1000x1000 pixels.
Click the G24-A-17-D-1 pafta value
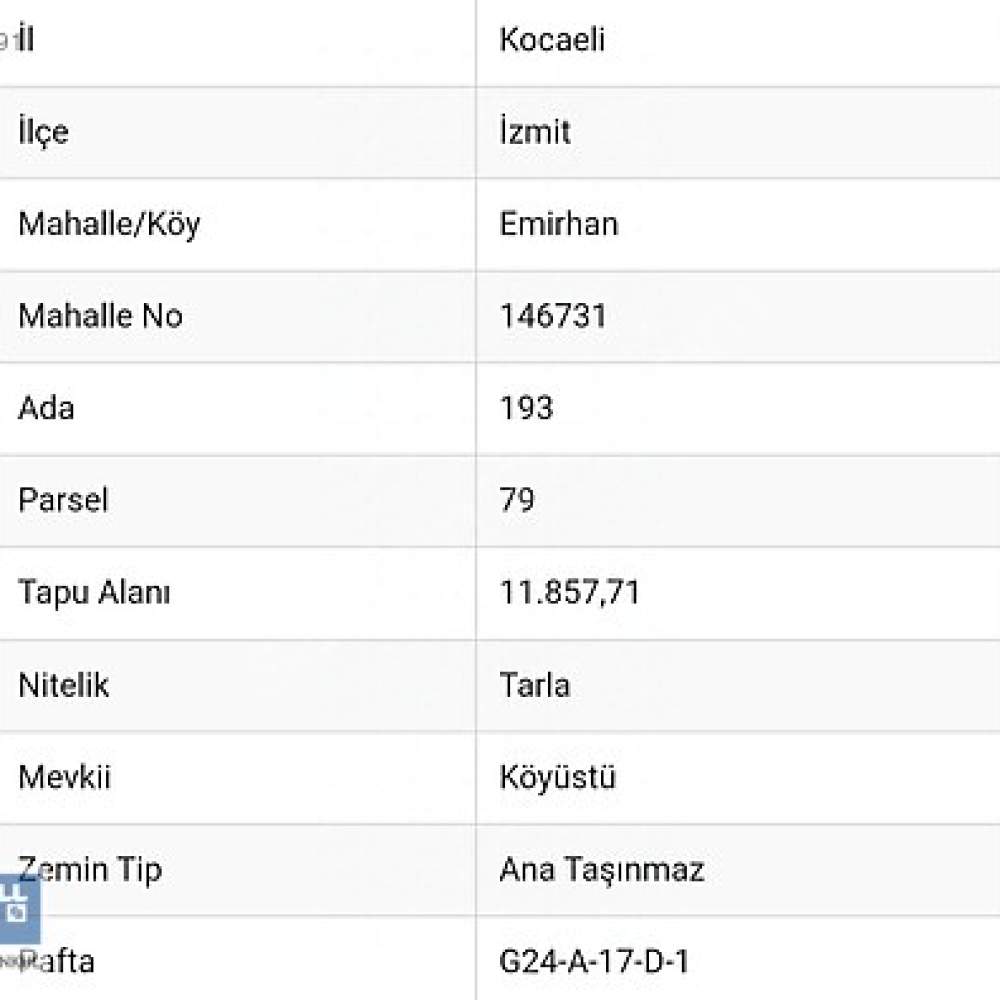pos(594,961)
